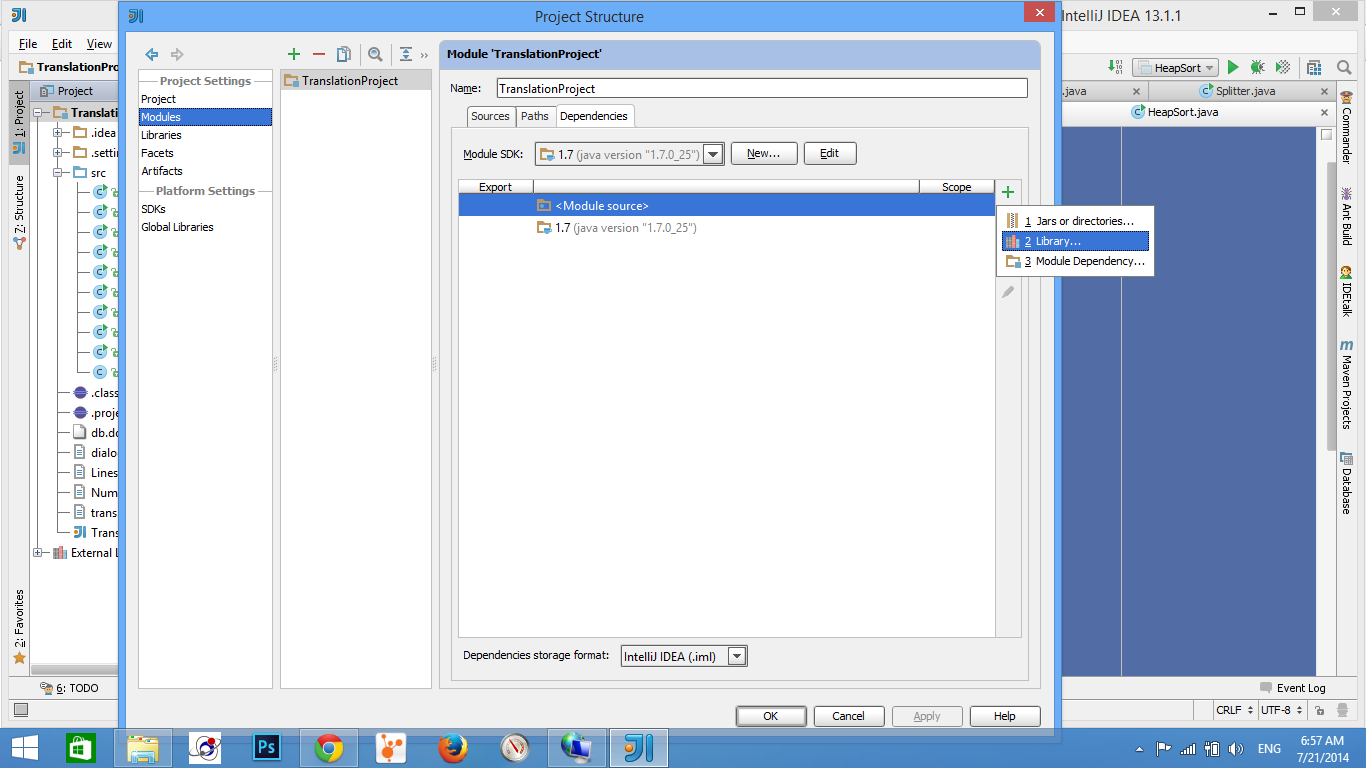This screenshot has height=768, width=1366.
Task: Confirm the dialog with OK
Action: pos(771,716)
